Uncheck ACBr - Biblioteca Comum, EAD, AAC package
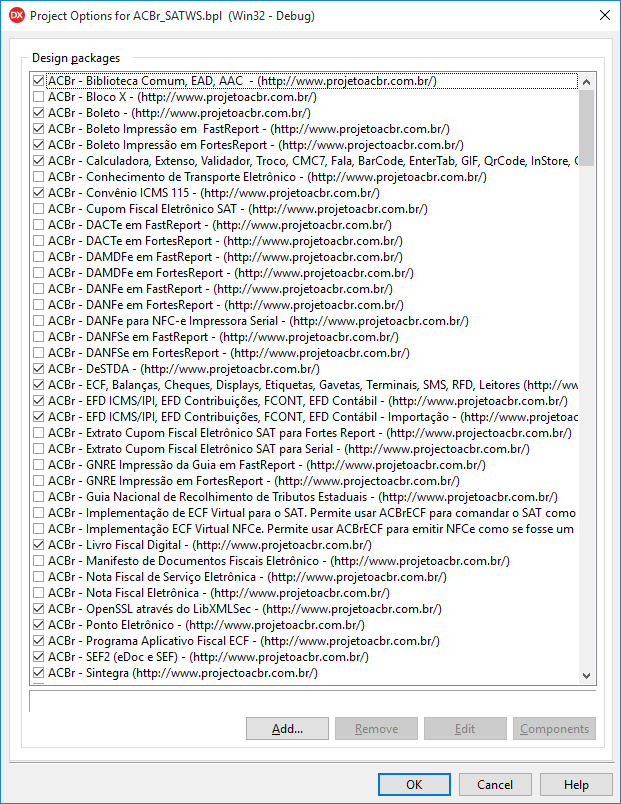The height and width of the screenshot is (804, 621). (x=38, y=81)
